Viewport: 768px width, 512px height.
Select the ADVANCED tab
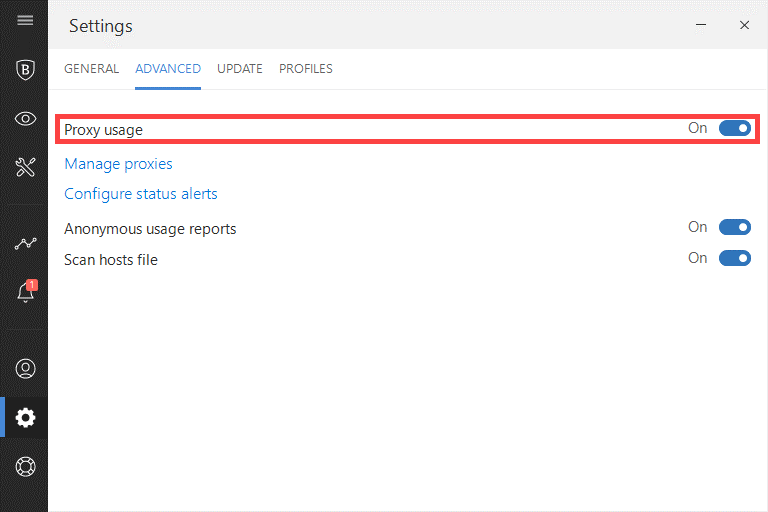click(x=168, y=69)
